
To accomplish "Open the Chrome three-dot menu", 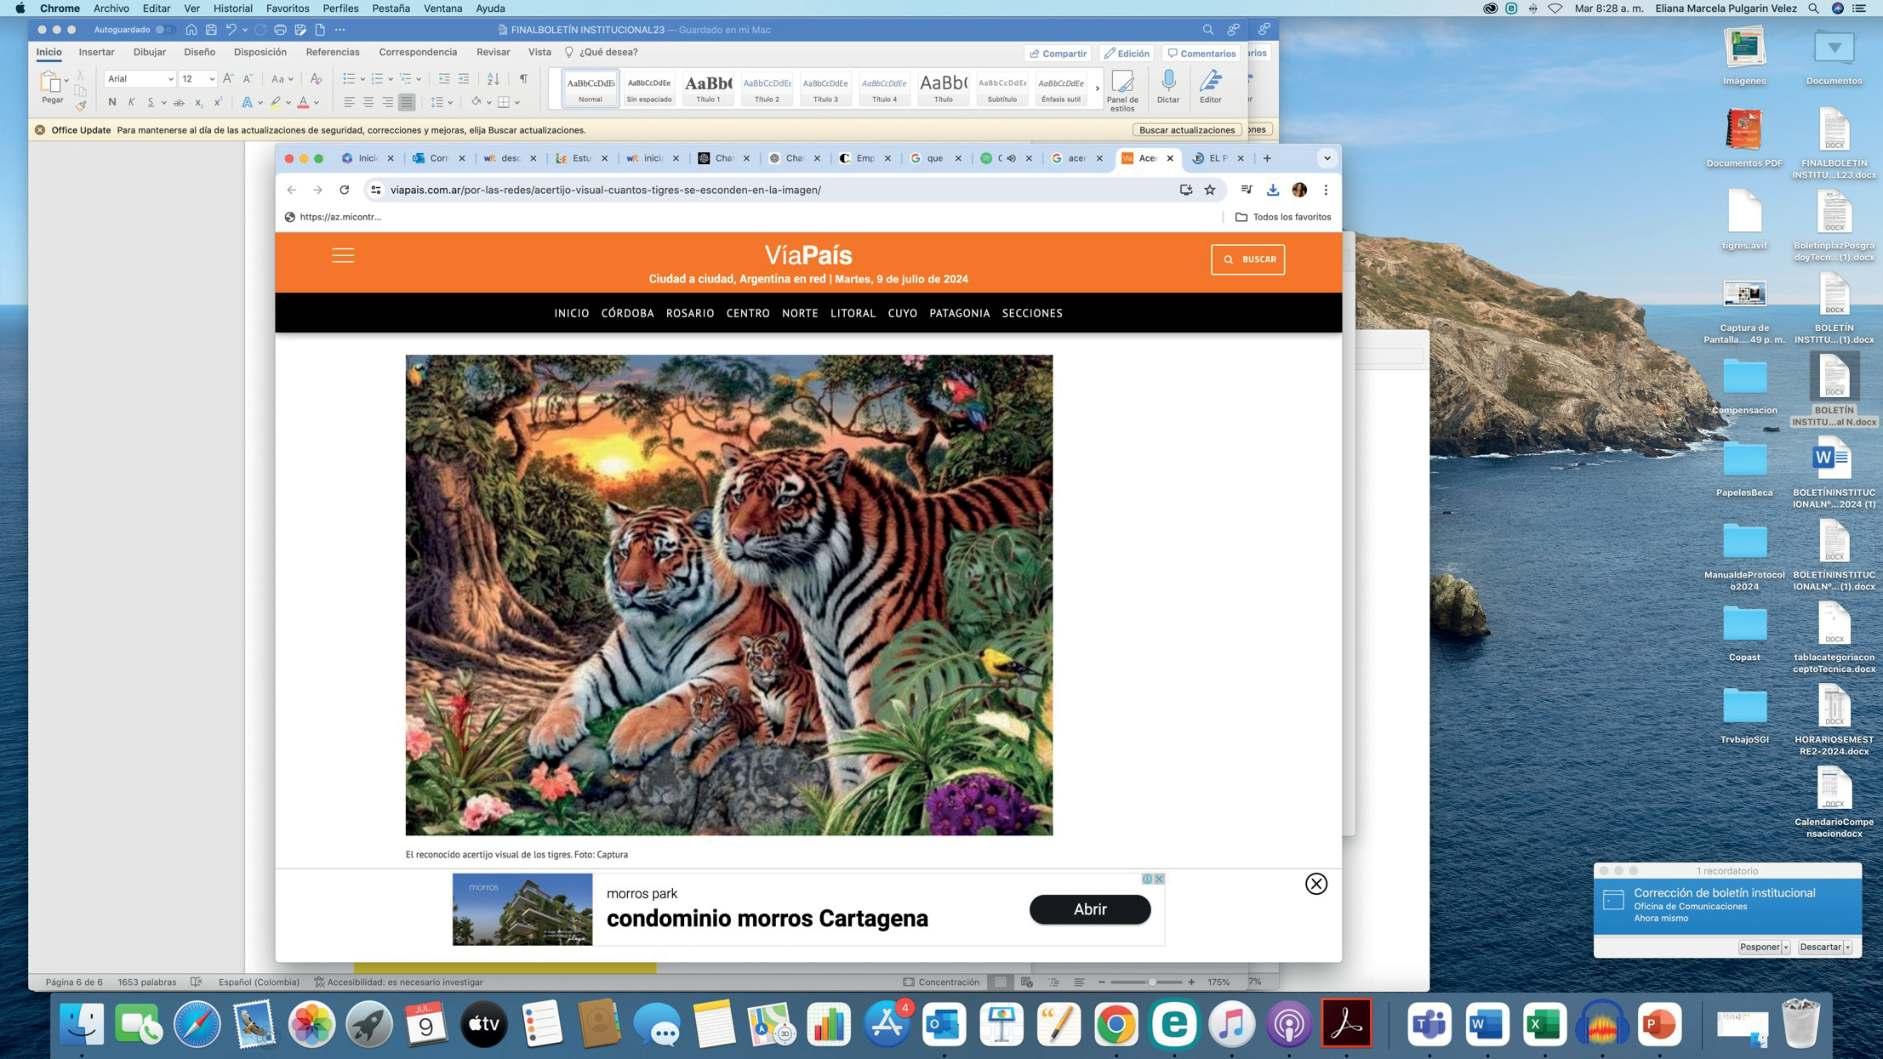I will [x=1326, y=190].
